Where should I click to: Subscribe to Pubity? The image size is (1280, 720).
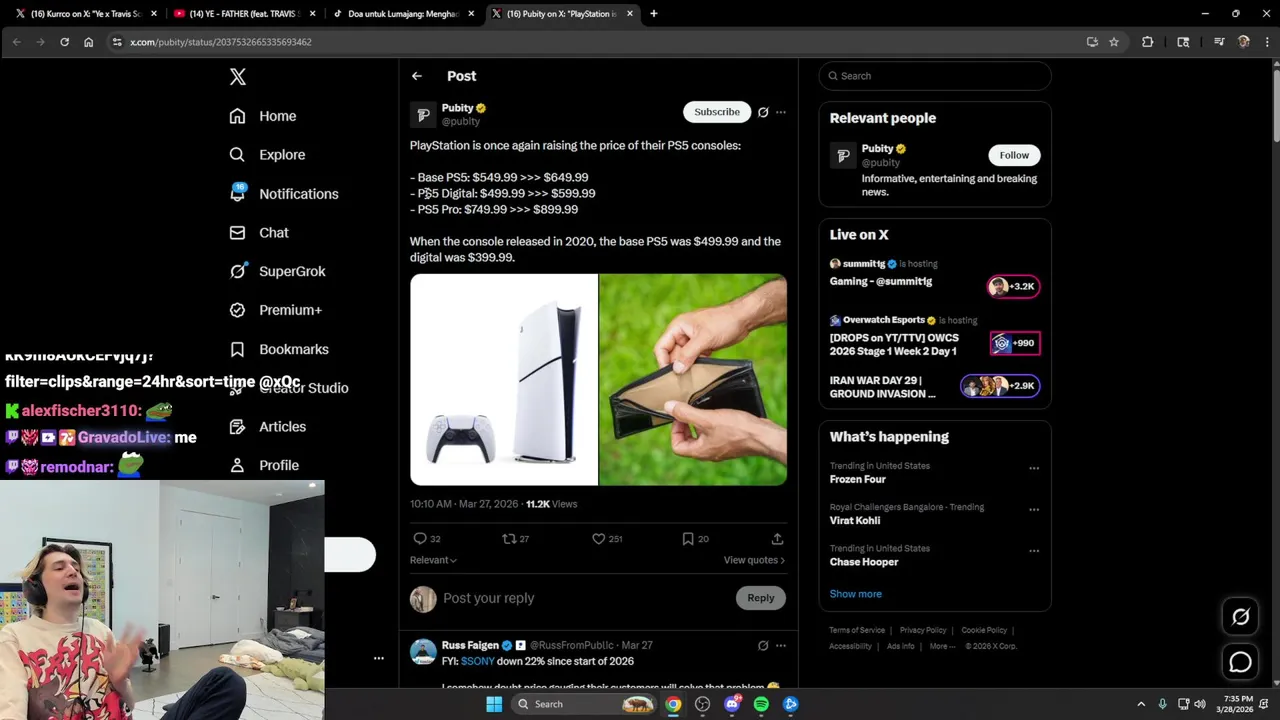click(717, 112)
